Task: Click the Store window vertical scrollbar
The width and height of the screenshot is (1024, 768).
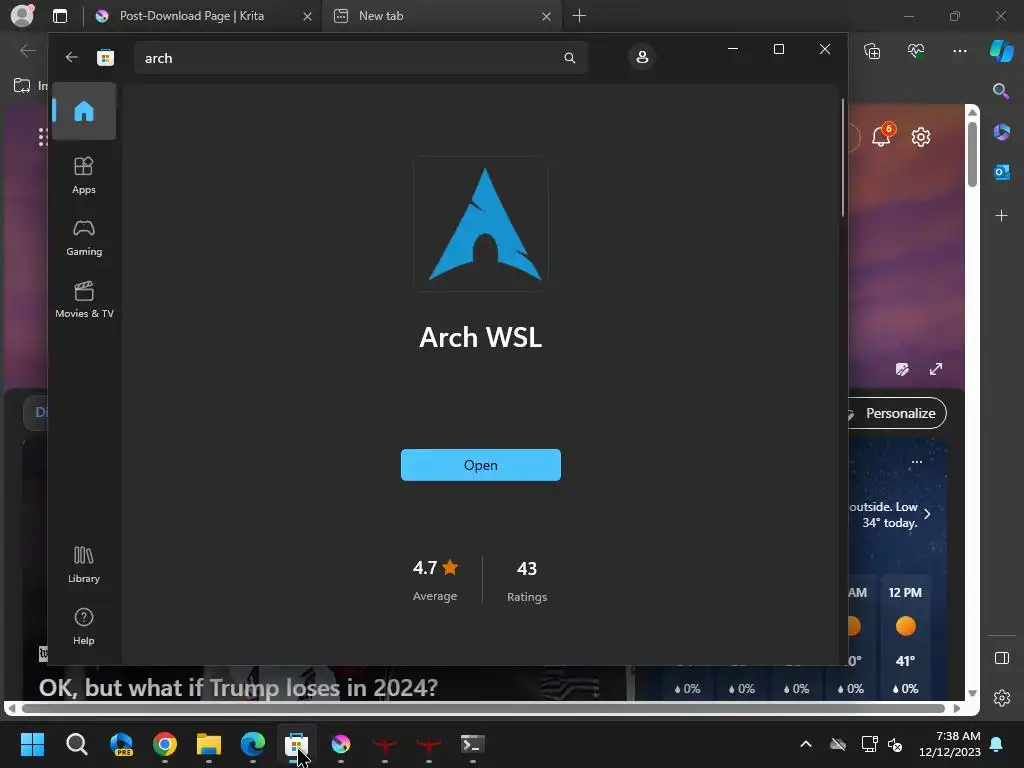Action: click(842, 157)
